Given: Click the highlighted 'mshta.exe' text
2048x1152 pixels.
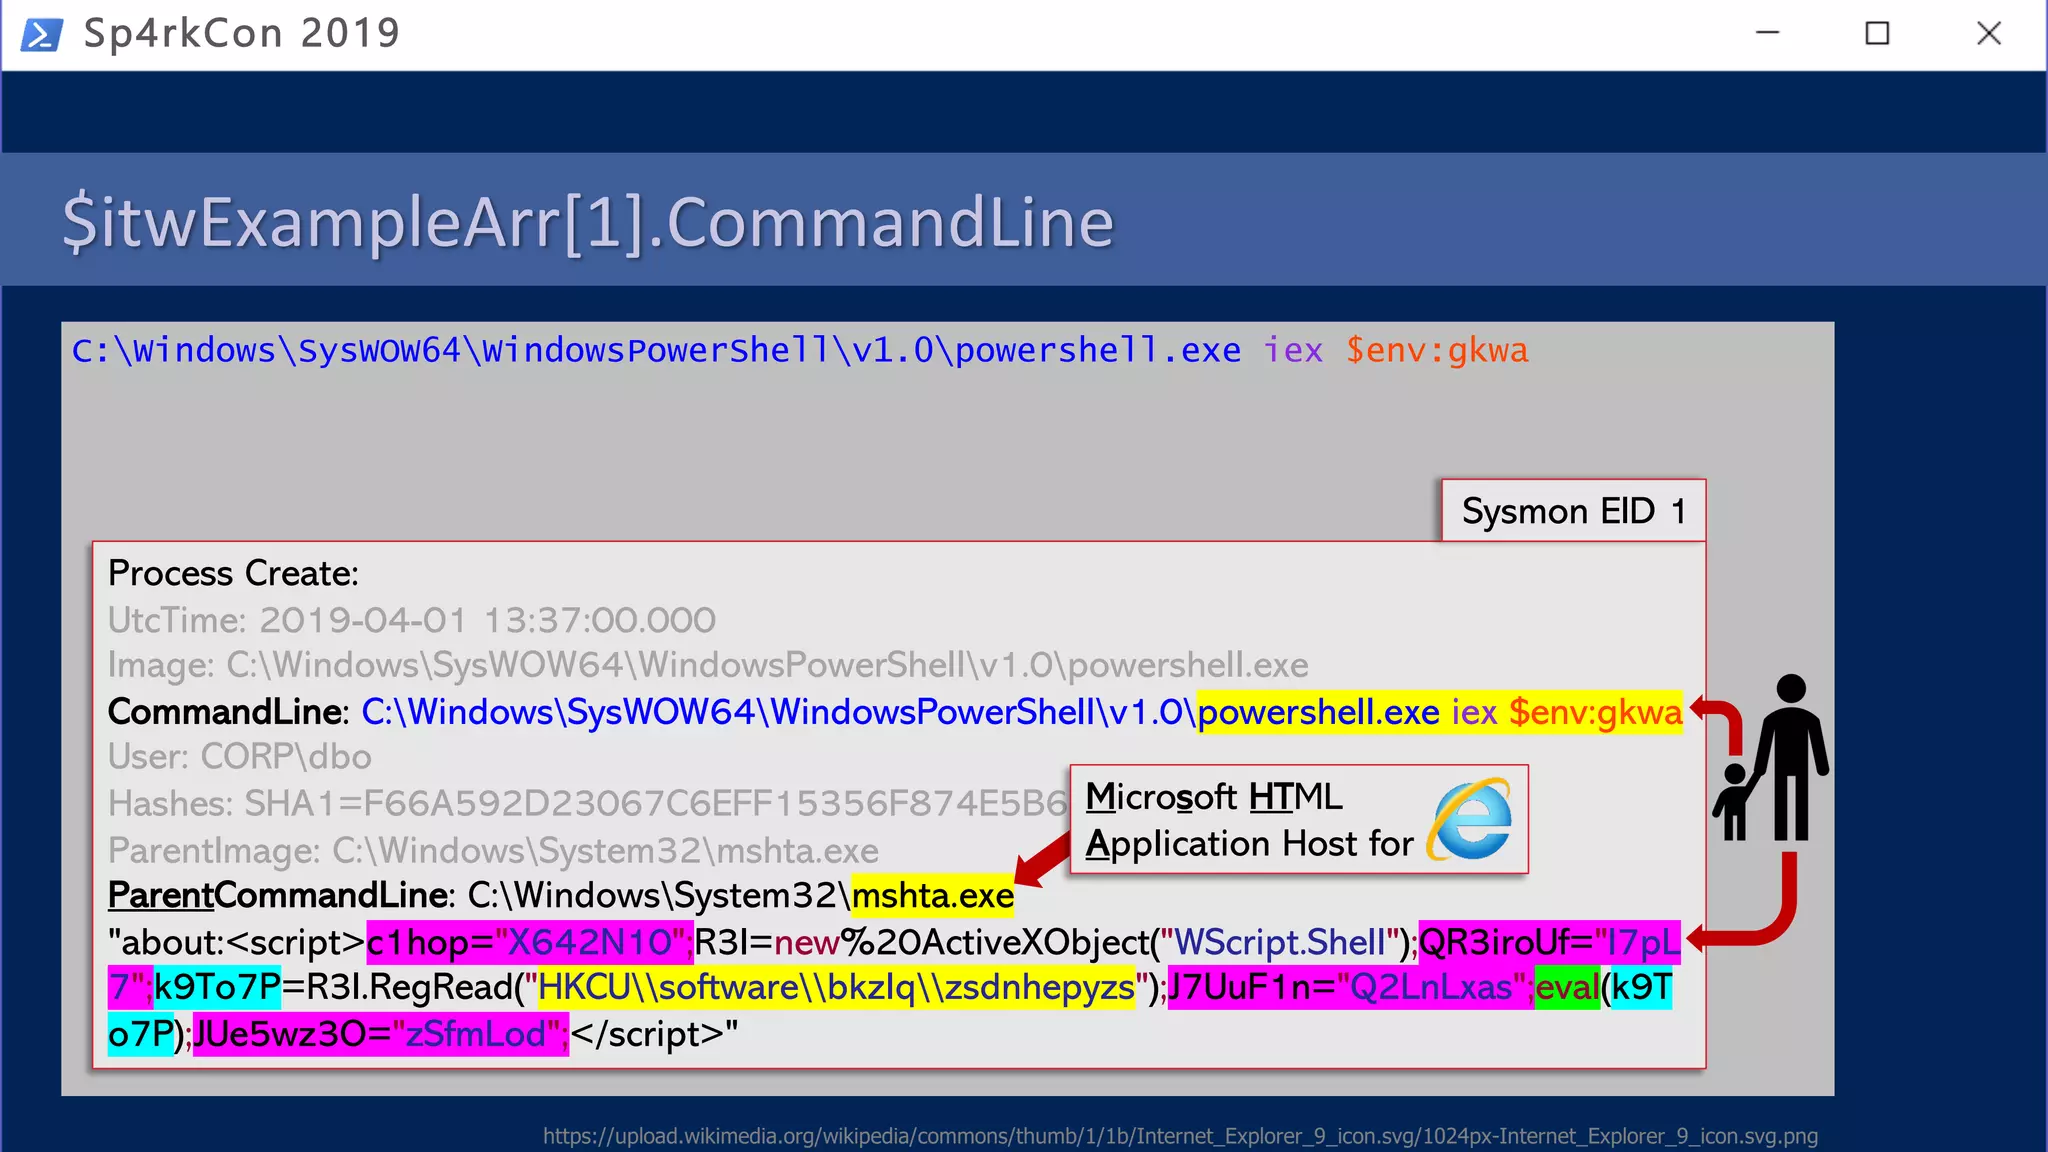Looking at the screenshot, I should click(933, 895).
